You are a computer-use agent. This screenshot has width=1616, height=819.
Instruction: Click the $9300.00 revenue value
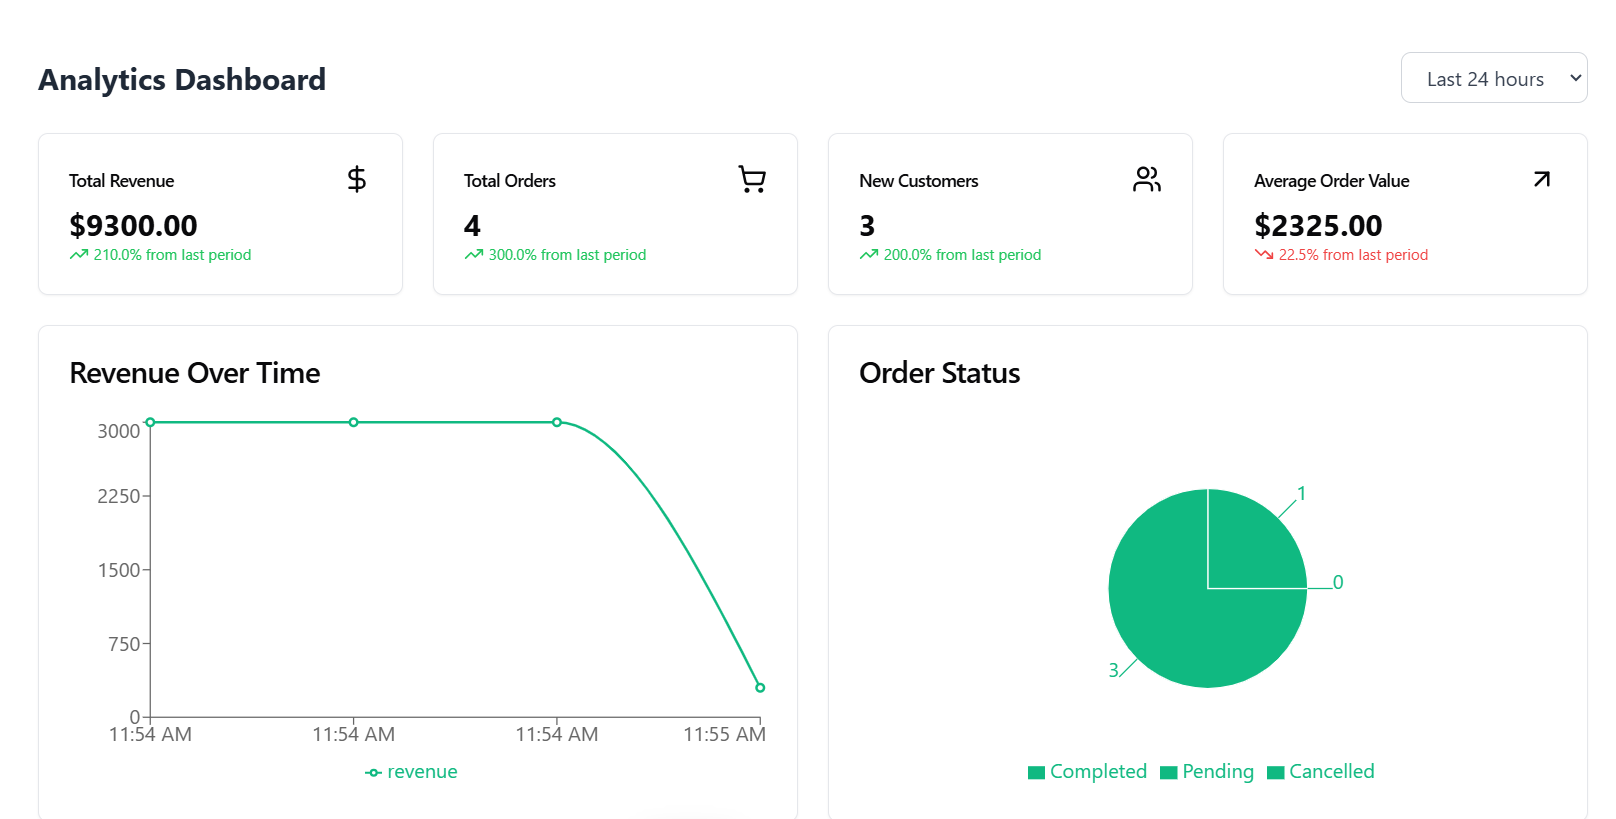(x=133, y=225)
